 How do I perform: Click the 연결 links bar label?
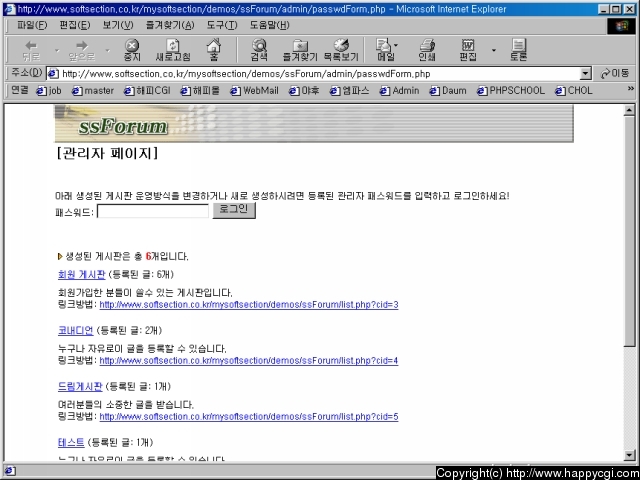click(x=20, y=90)
